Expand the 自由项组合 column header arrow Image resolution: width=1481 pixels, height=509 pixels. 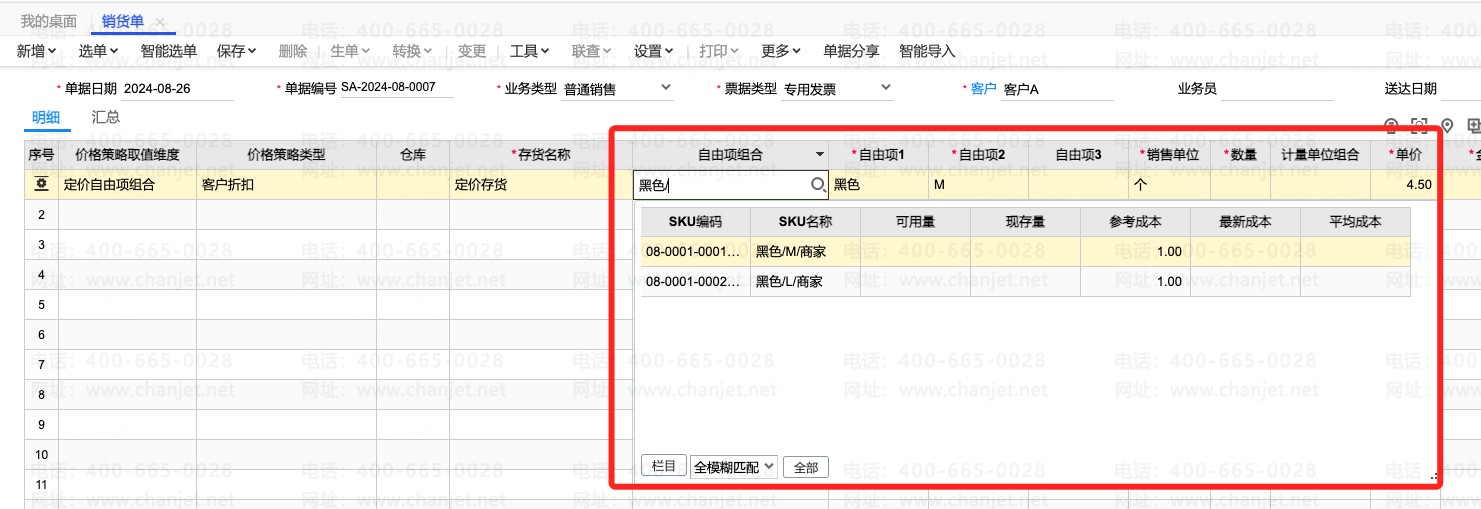point(820,155)
